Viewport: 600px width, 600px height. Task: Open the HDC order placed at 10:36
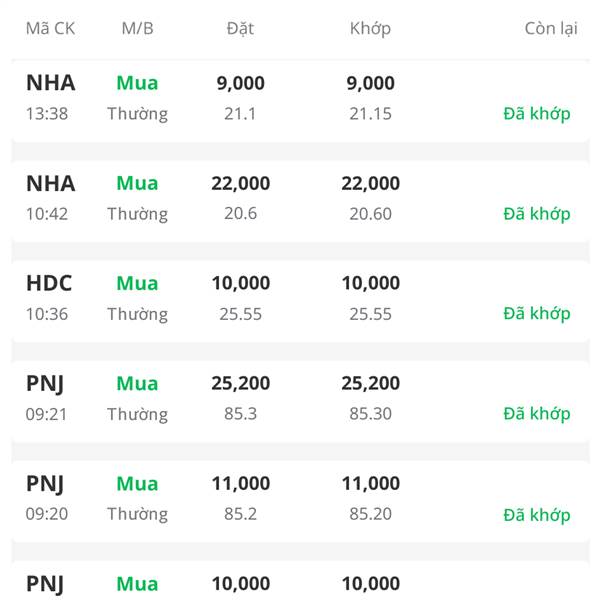click(300, 301)
